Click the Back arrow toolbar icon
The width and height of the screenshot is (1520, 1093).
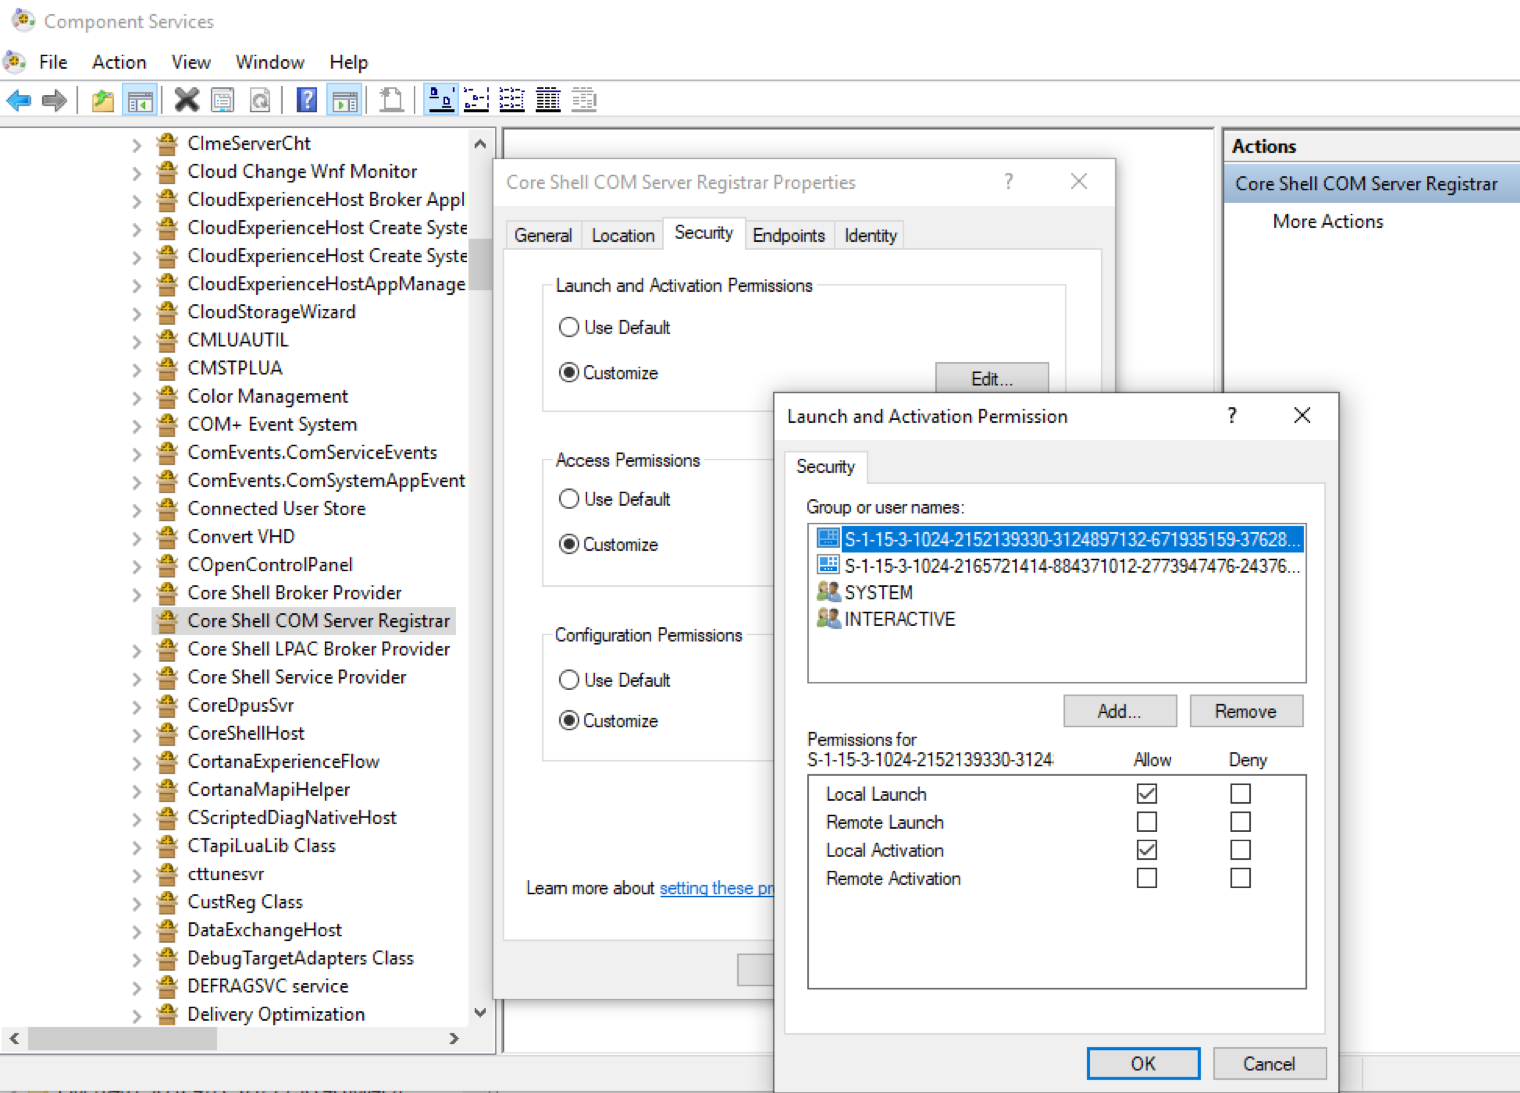[x=19, y=100]
